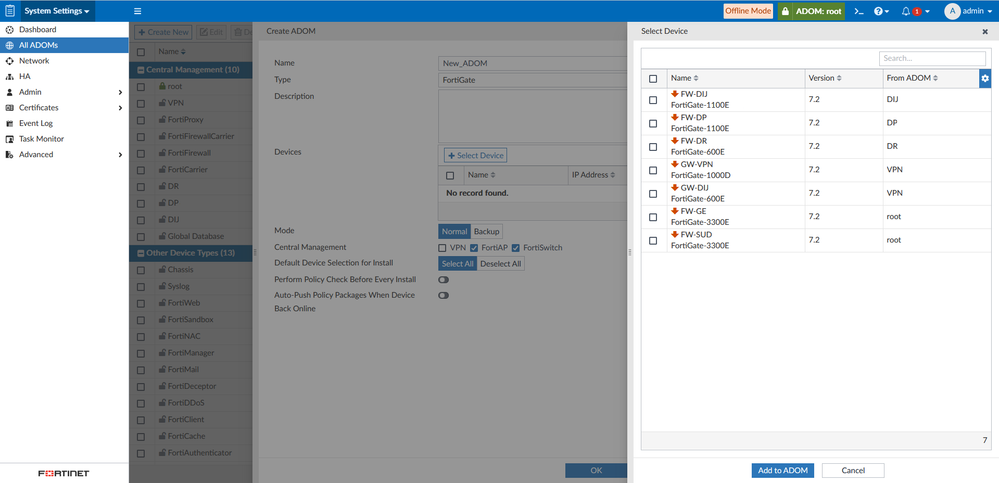This screenshot has height=483, width=999.
Task: Sort devices by Version column
Action: (x=825, y=78)
